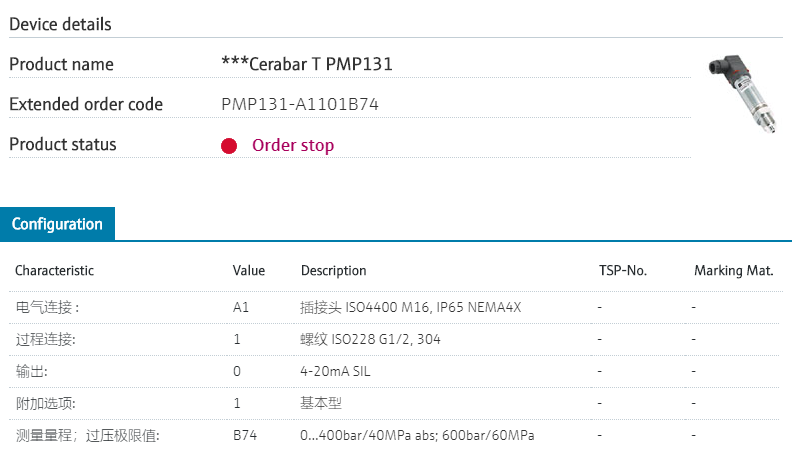Click the Order stop status text
The height and width of the screenshot is (461, 792).
click(293, 146)
